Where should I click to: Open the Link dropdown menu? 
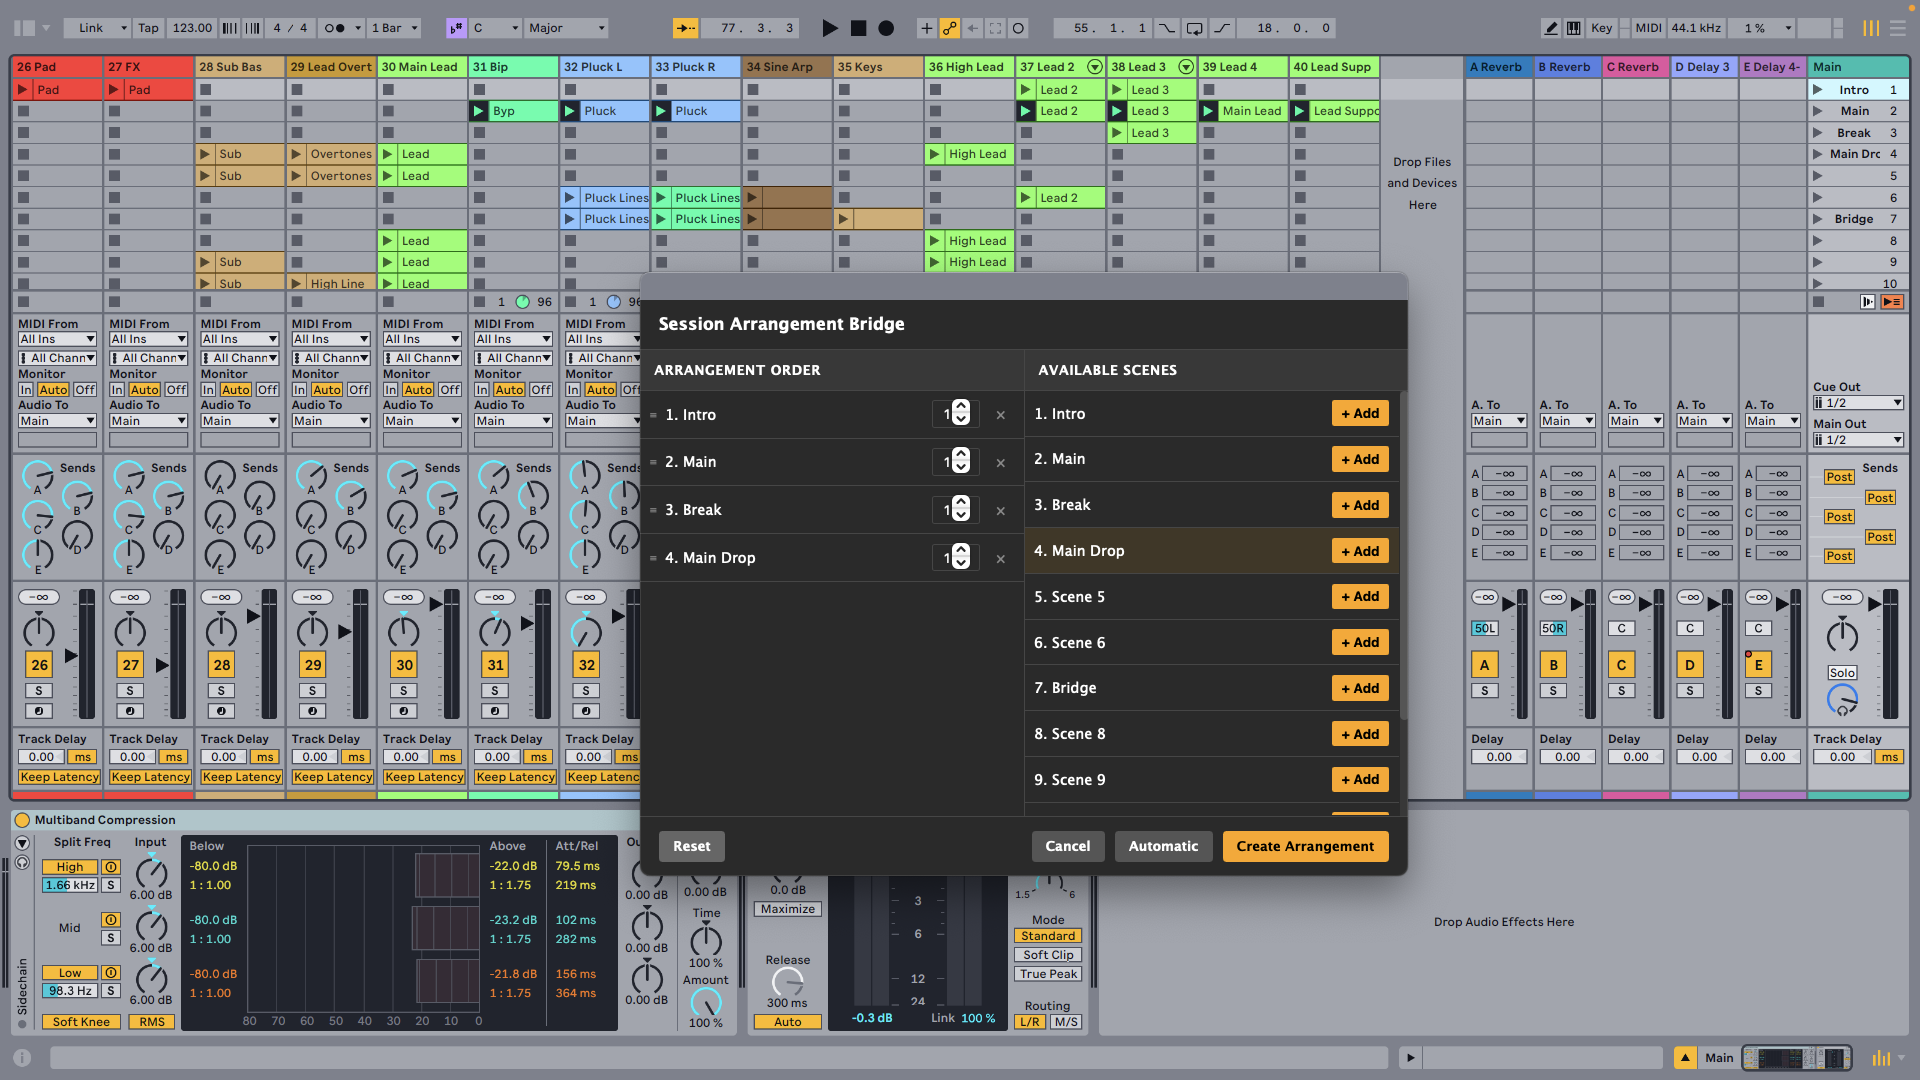click(97, 28)
